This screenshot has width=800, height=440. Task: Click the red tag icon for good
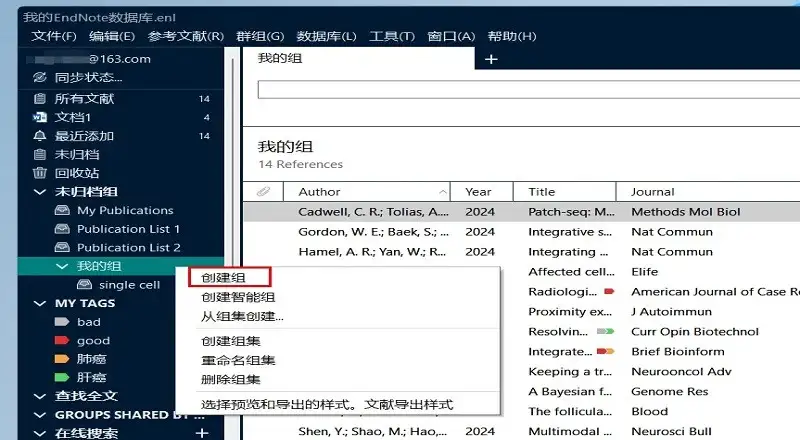62,340
